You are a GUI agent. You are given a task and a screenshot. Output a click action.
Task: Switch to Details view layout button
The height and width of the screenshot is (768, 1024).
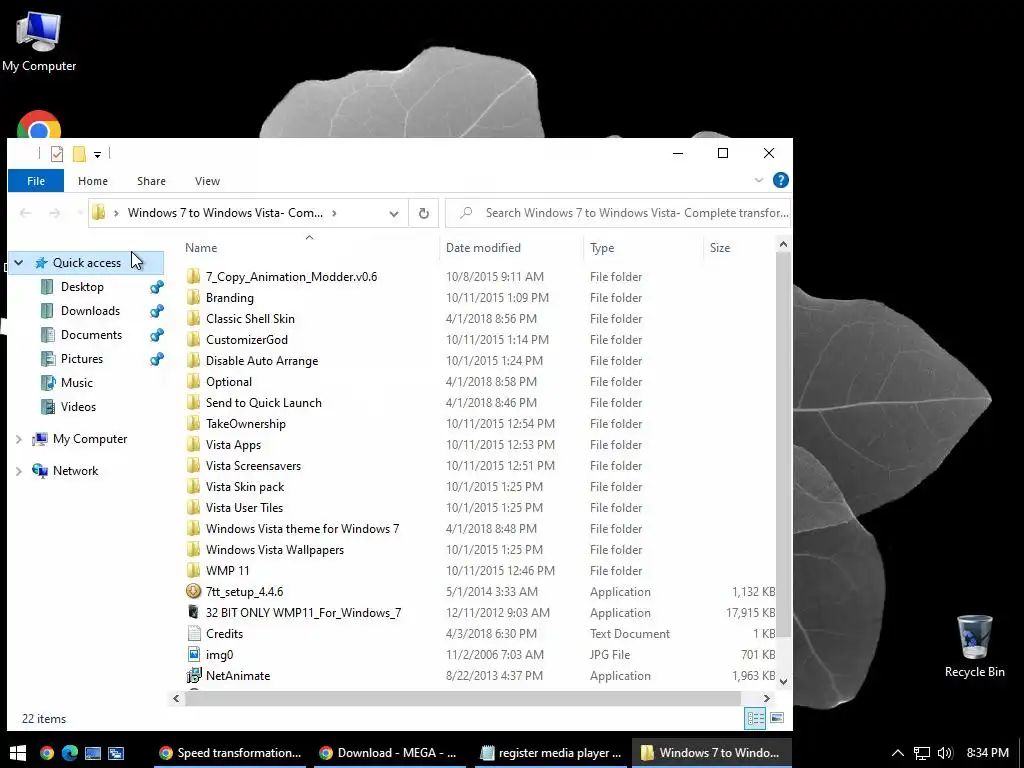(x=756, y=718)
